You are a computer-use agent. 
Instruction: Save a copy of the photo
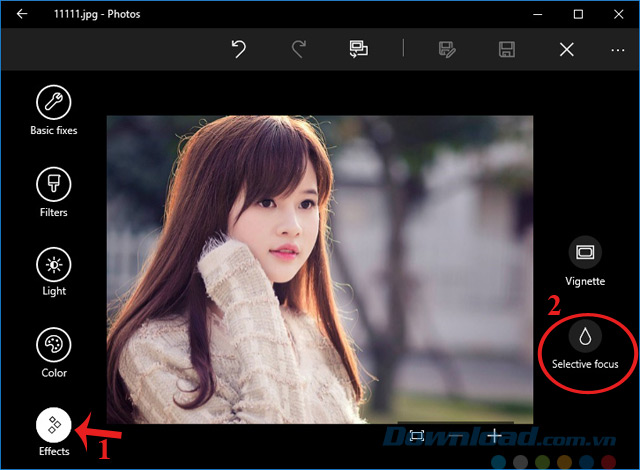click(x=447, y=49)
